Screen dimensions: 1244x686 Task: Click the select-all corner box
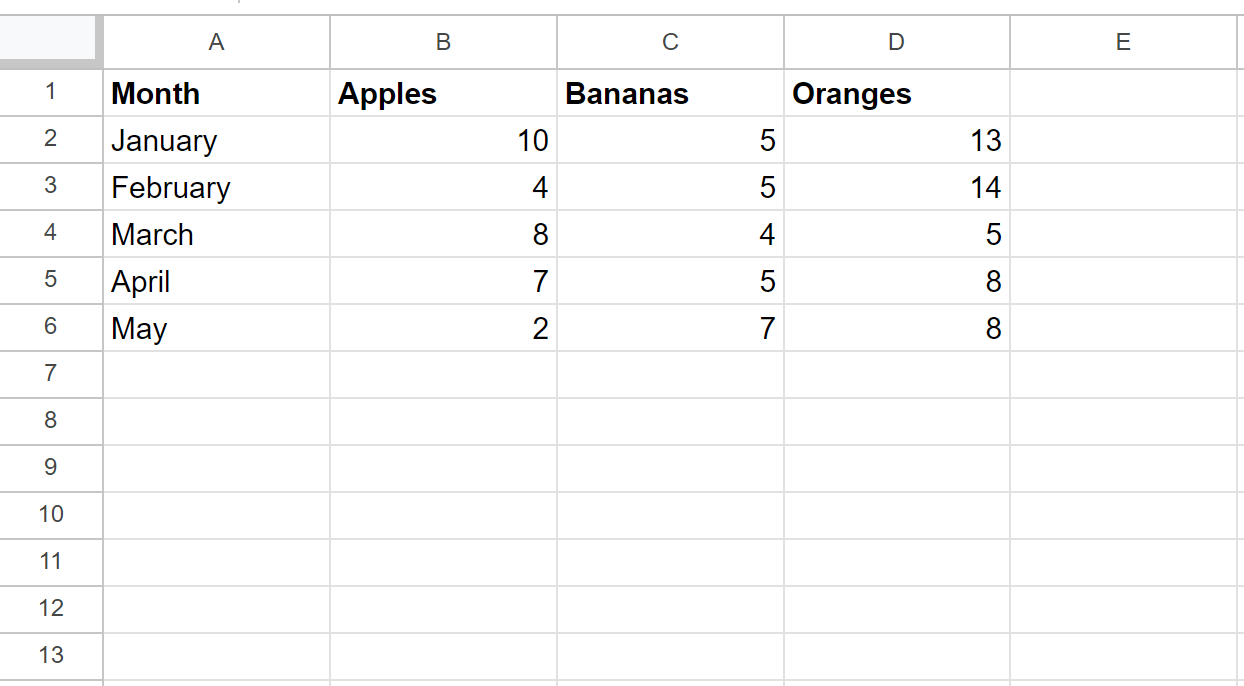[x=51, y=42]
